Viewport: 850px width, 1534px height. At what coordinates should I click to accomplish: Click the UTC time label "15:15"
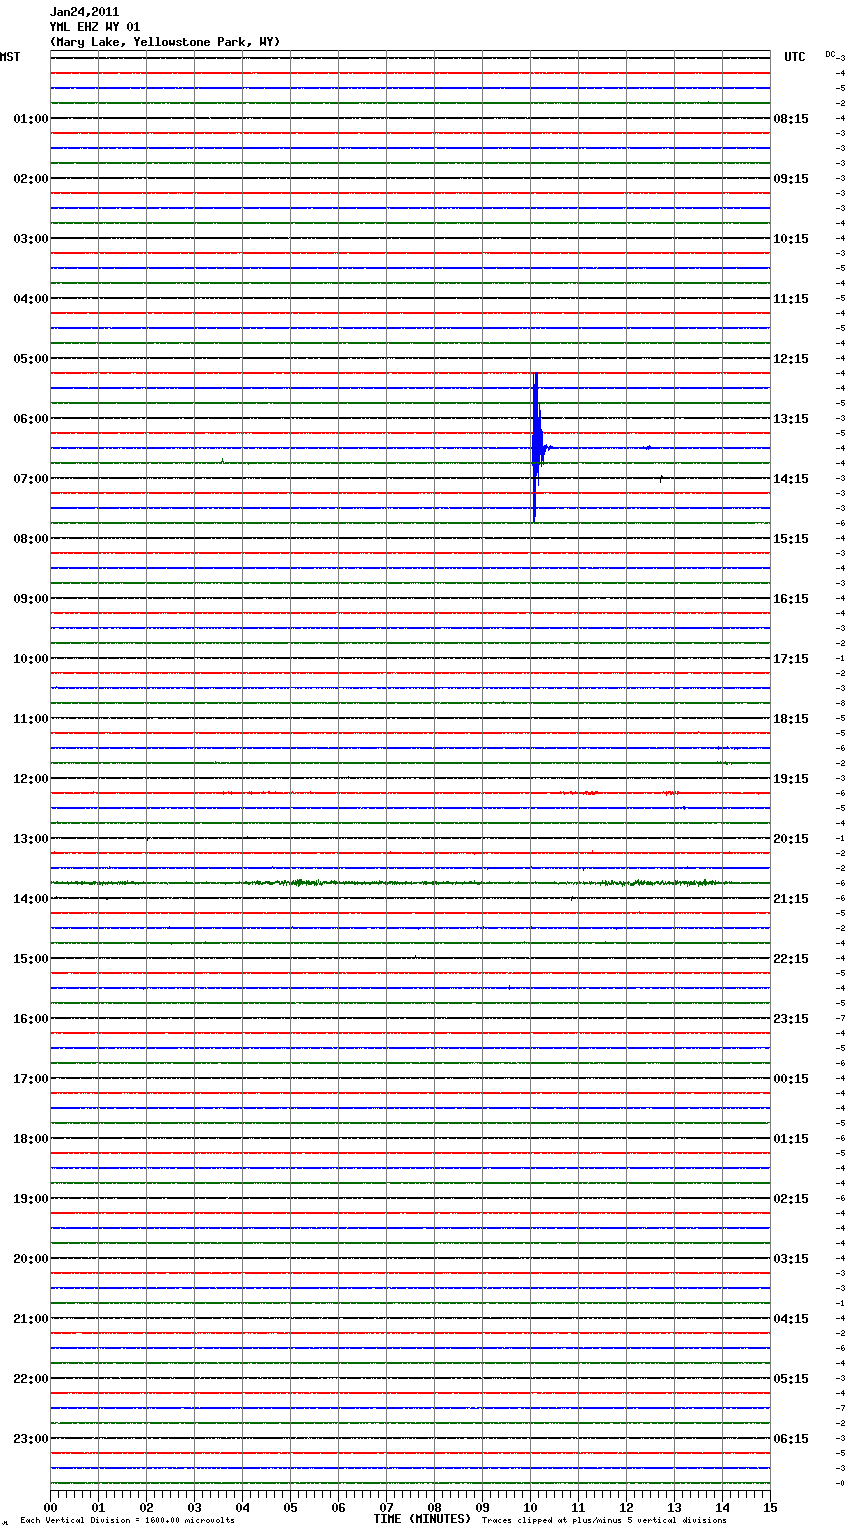coord(791,539)
